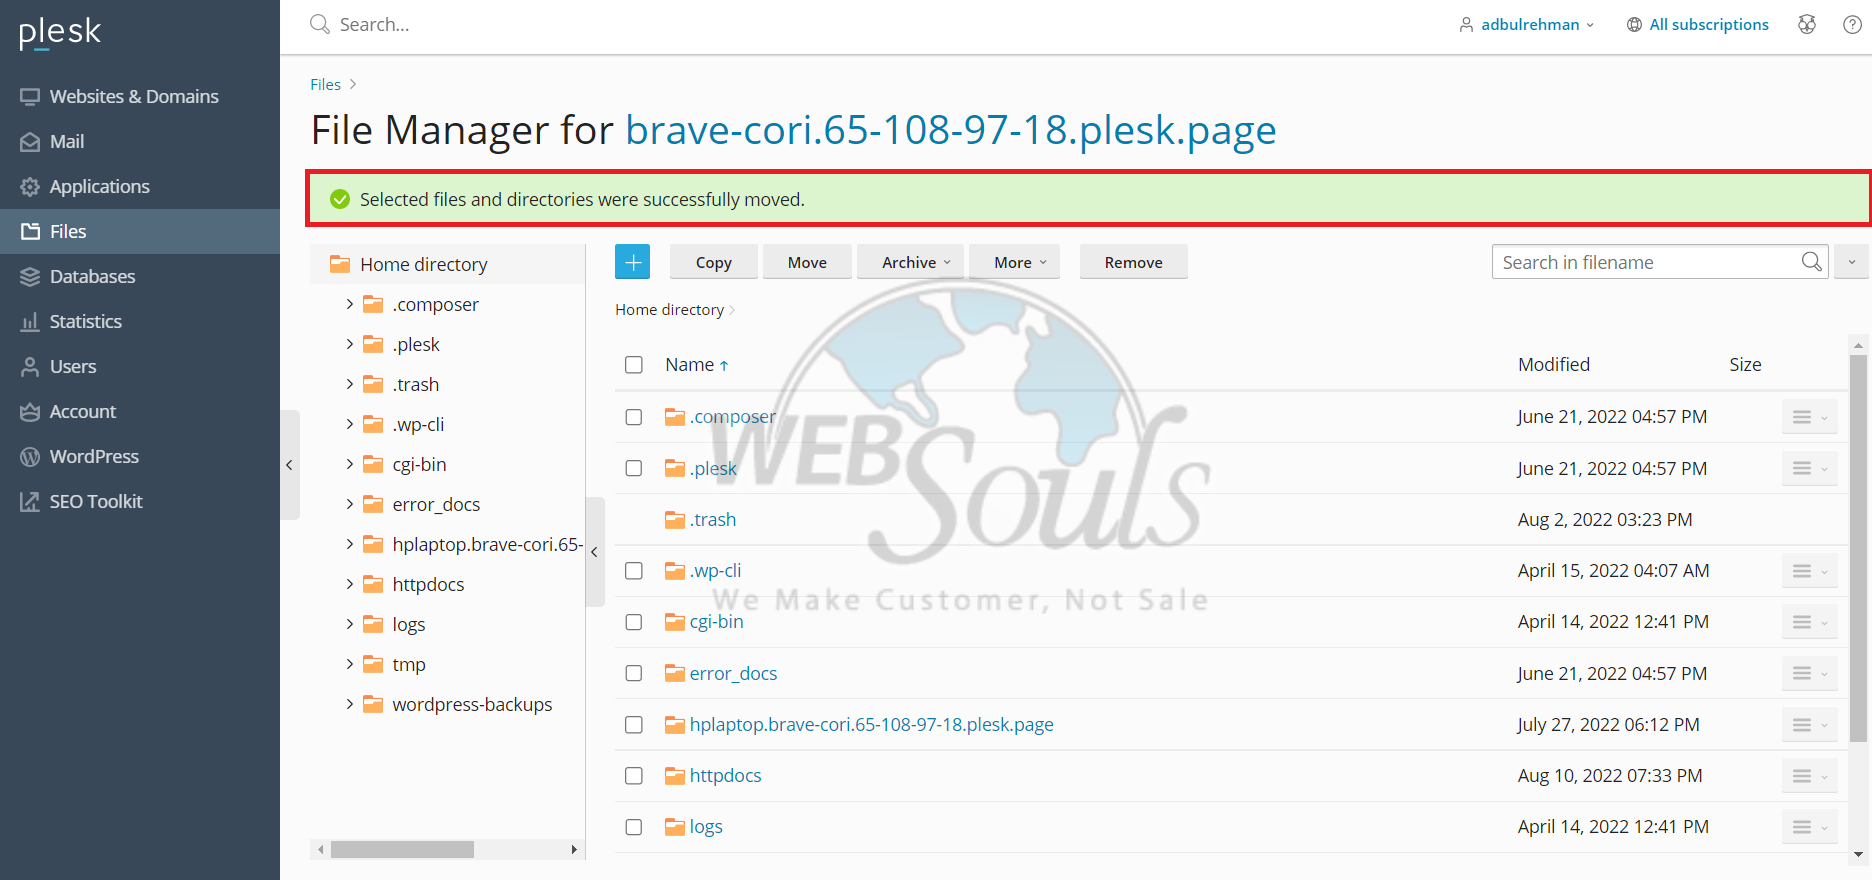Click the blue plus add button
Screen dimensions: 1872x880
click(632, 262)
